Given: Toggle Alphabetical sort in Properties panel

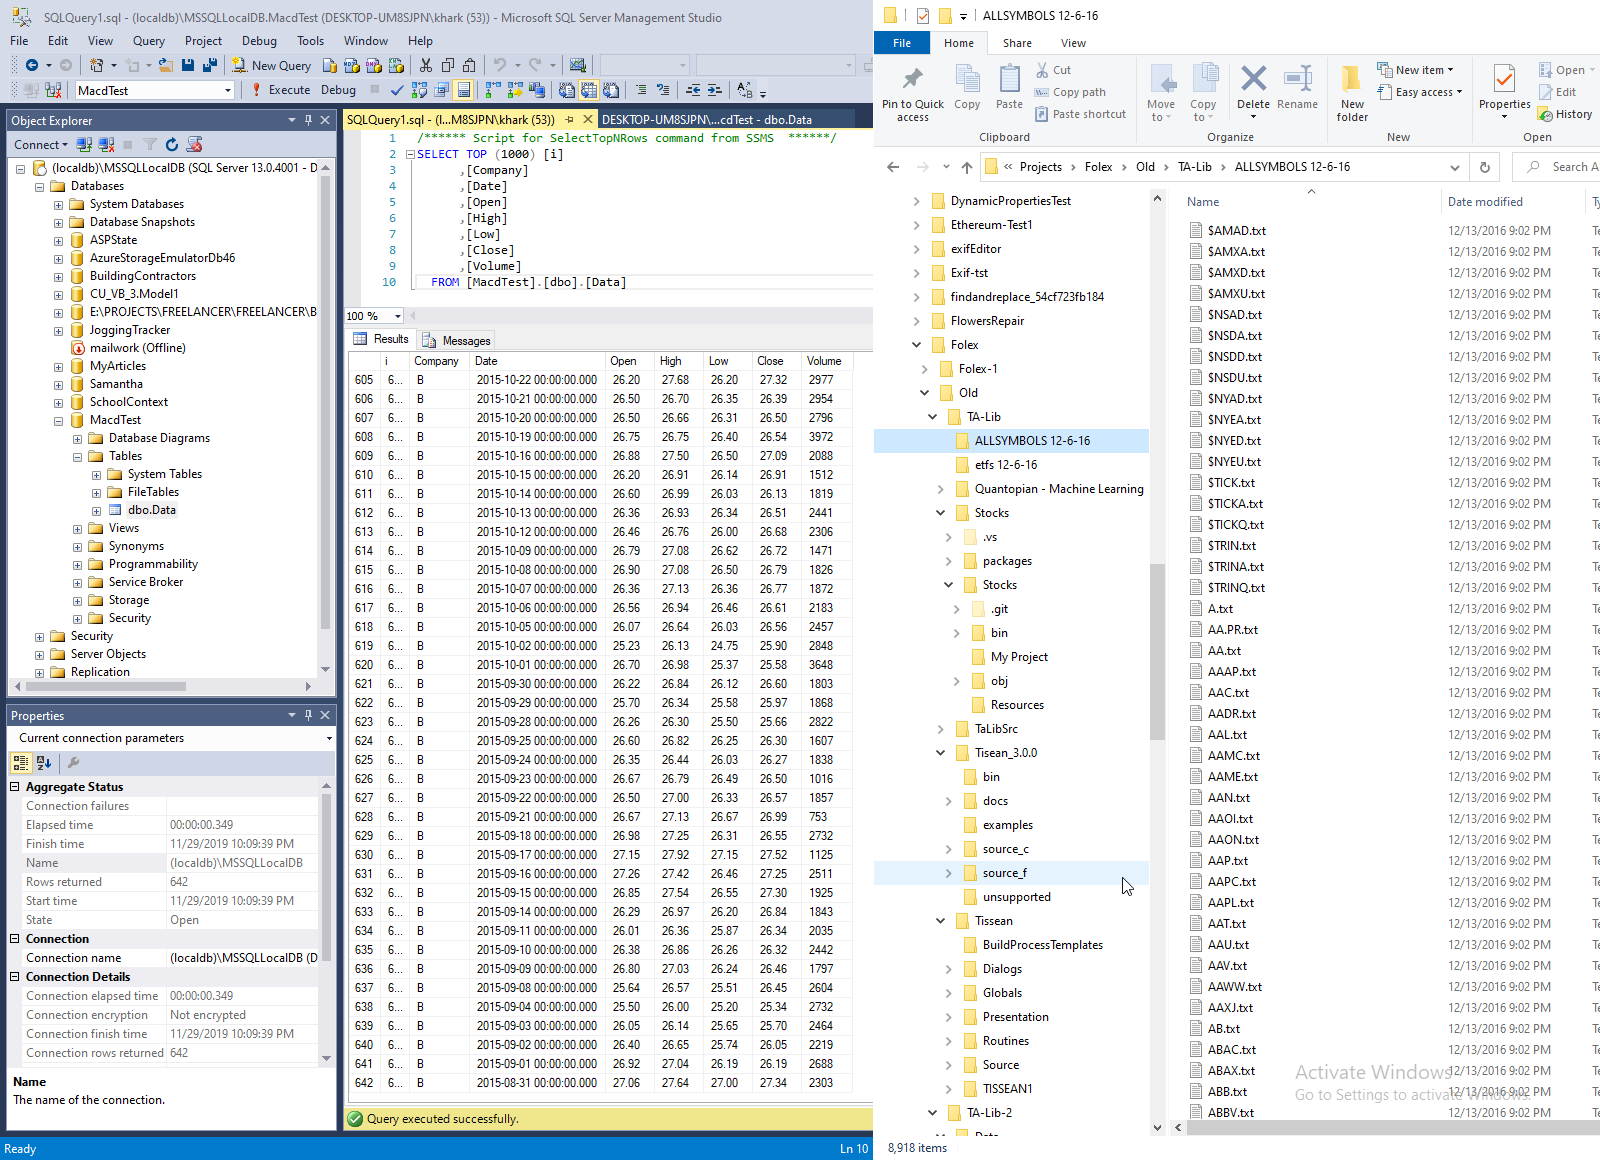Looking at the screenshot, I should [43, 762].
